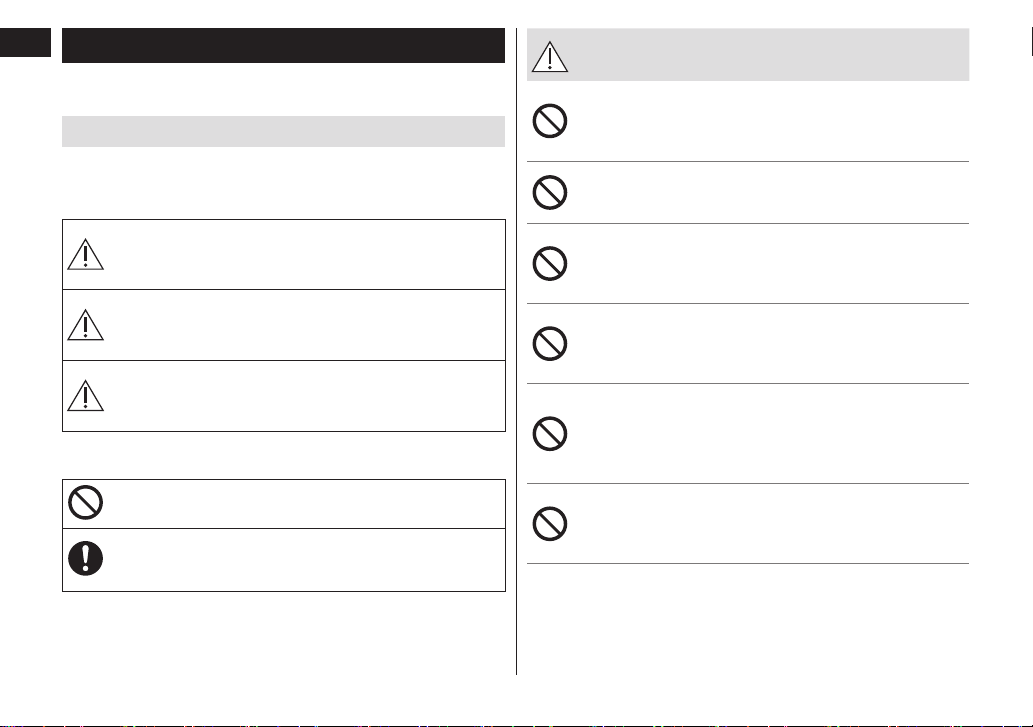Image resolution: width=1033 pixels, height=727 pixels.
Task: Select the second prohibition symbol in the right column
Action: [549, 192]
